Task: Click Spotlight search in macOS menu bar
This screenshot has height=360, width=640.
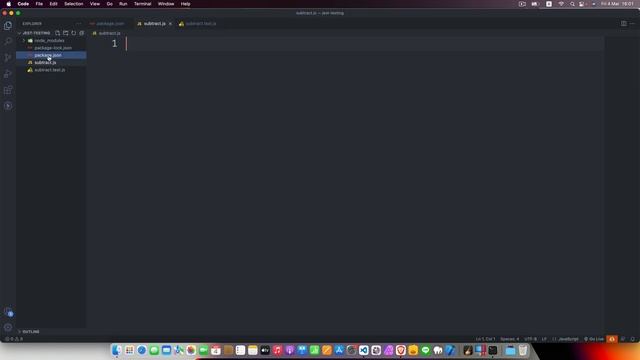Action: [x=572, y=4]
